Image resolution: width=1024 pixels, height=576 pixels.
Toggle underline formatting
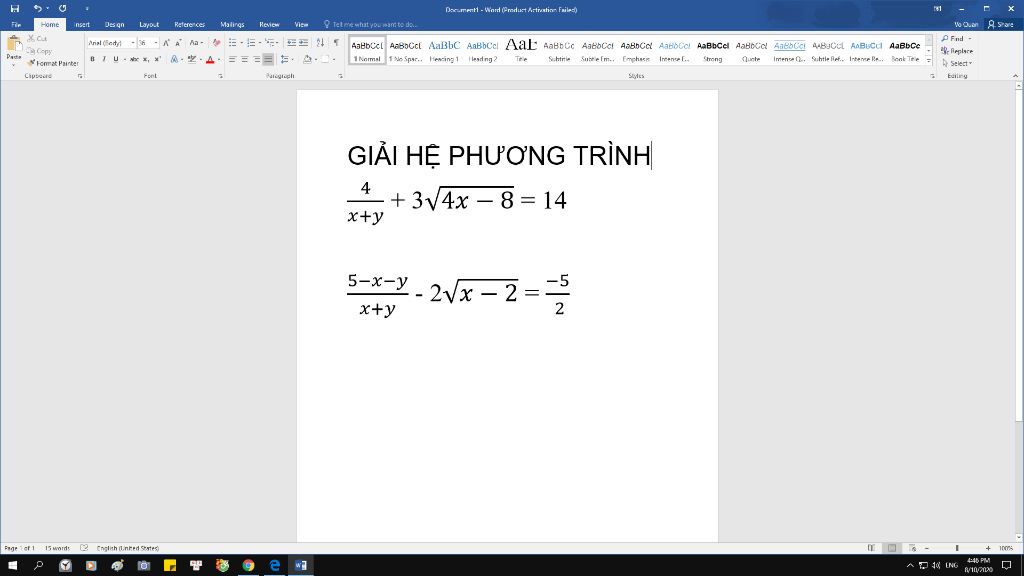pos(116,59)
